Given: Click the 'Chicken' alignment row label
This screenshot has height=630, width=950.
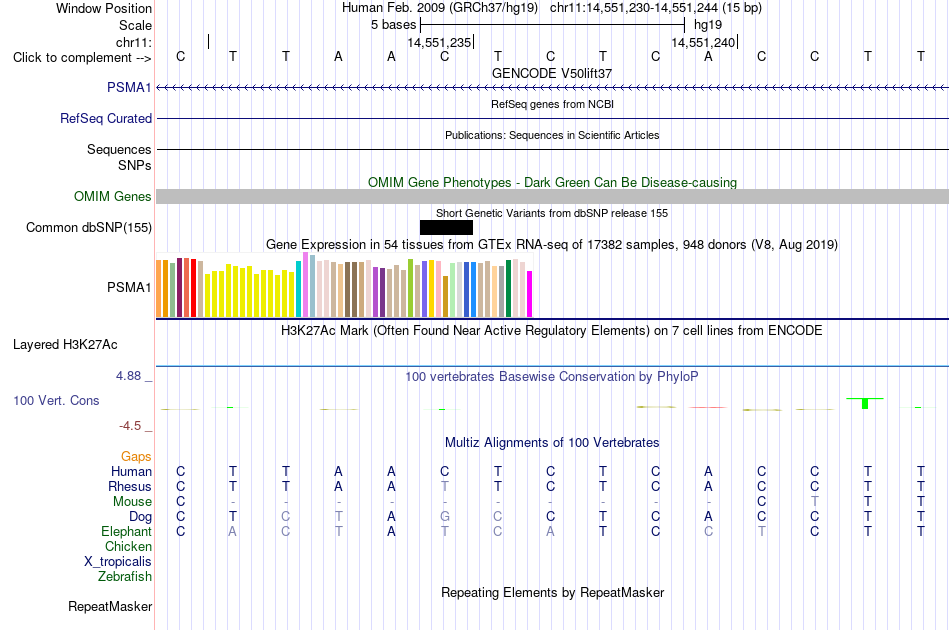Looking at the screenshot, I should 128,546.
